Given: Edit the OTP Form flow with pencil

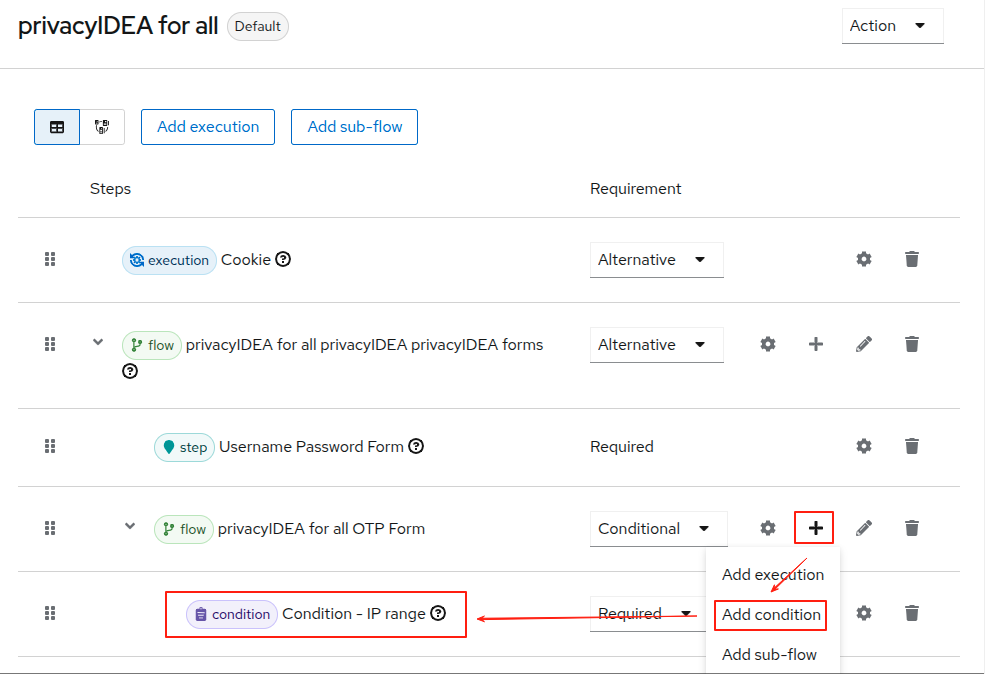Looking at the screenshot, I should (864, 528).
